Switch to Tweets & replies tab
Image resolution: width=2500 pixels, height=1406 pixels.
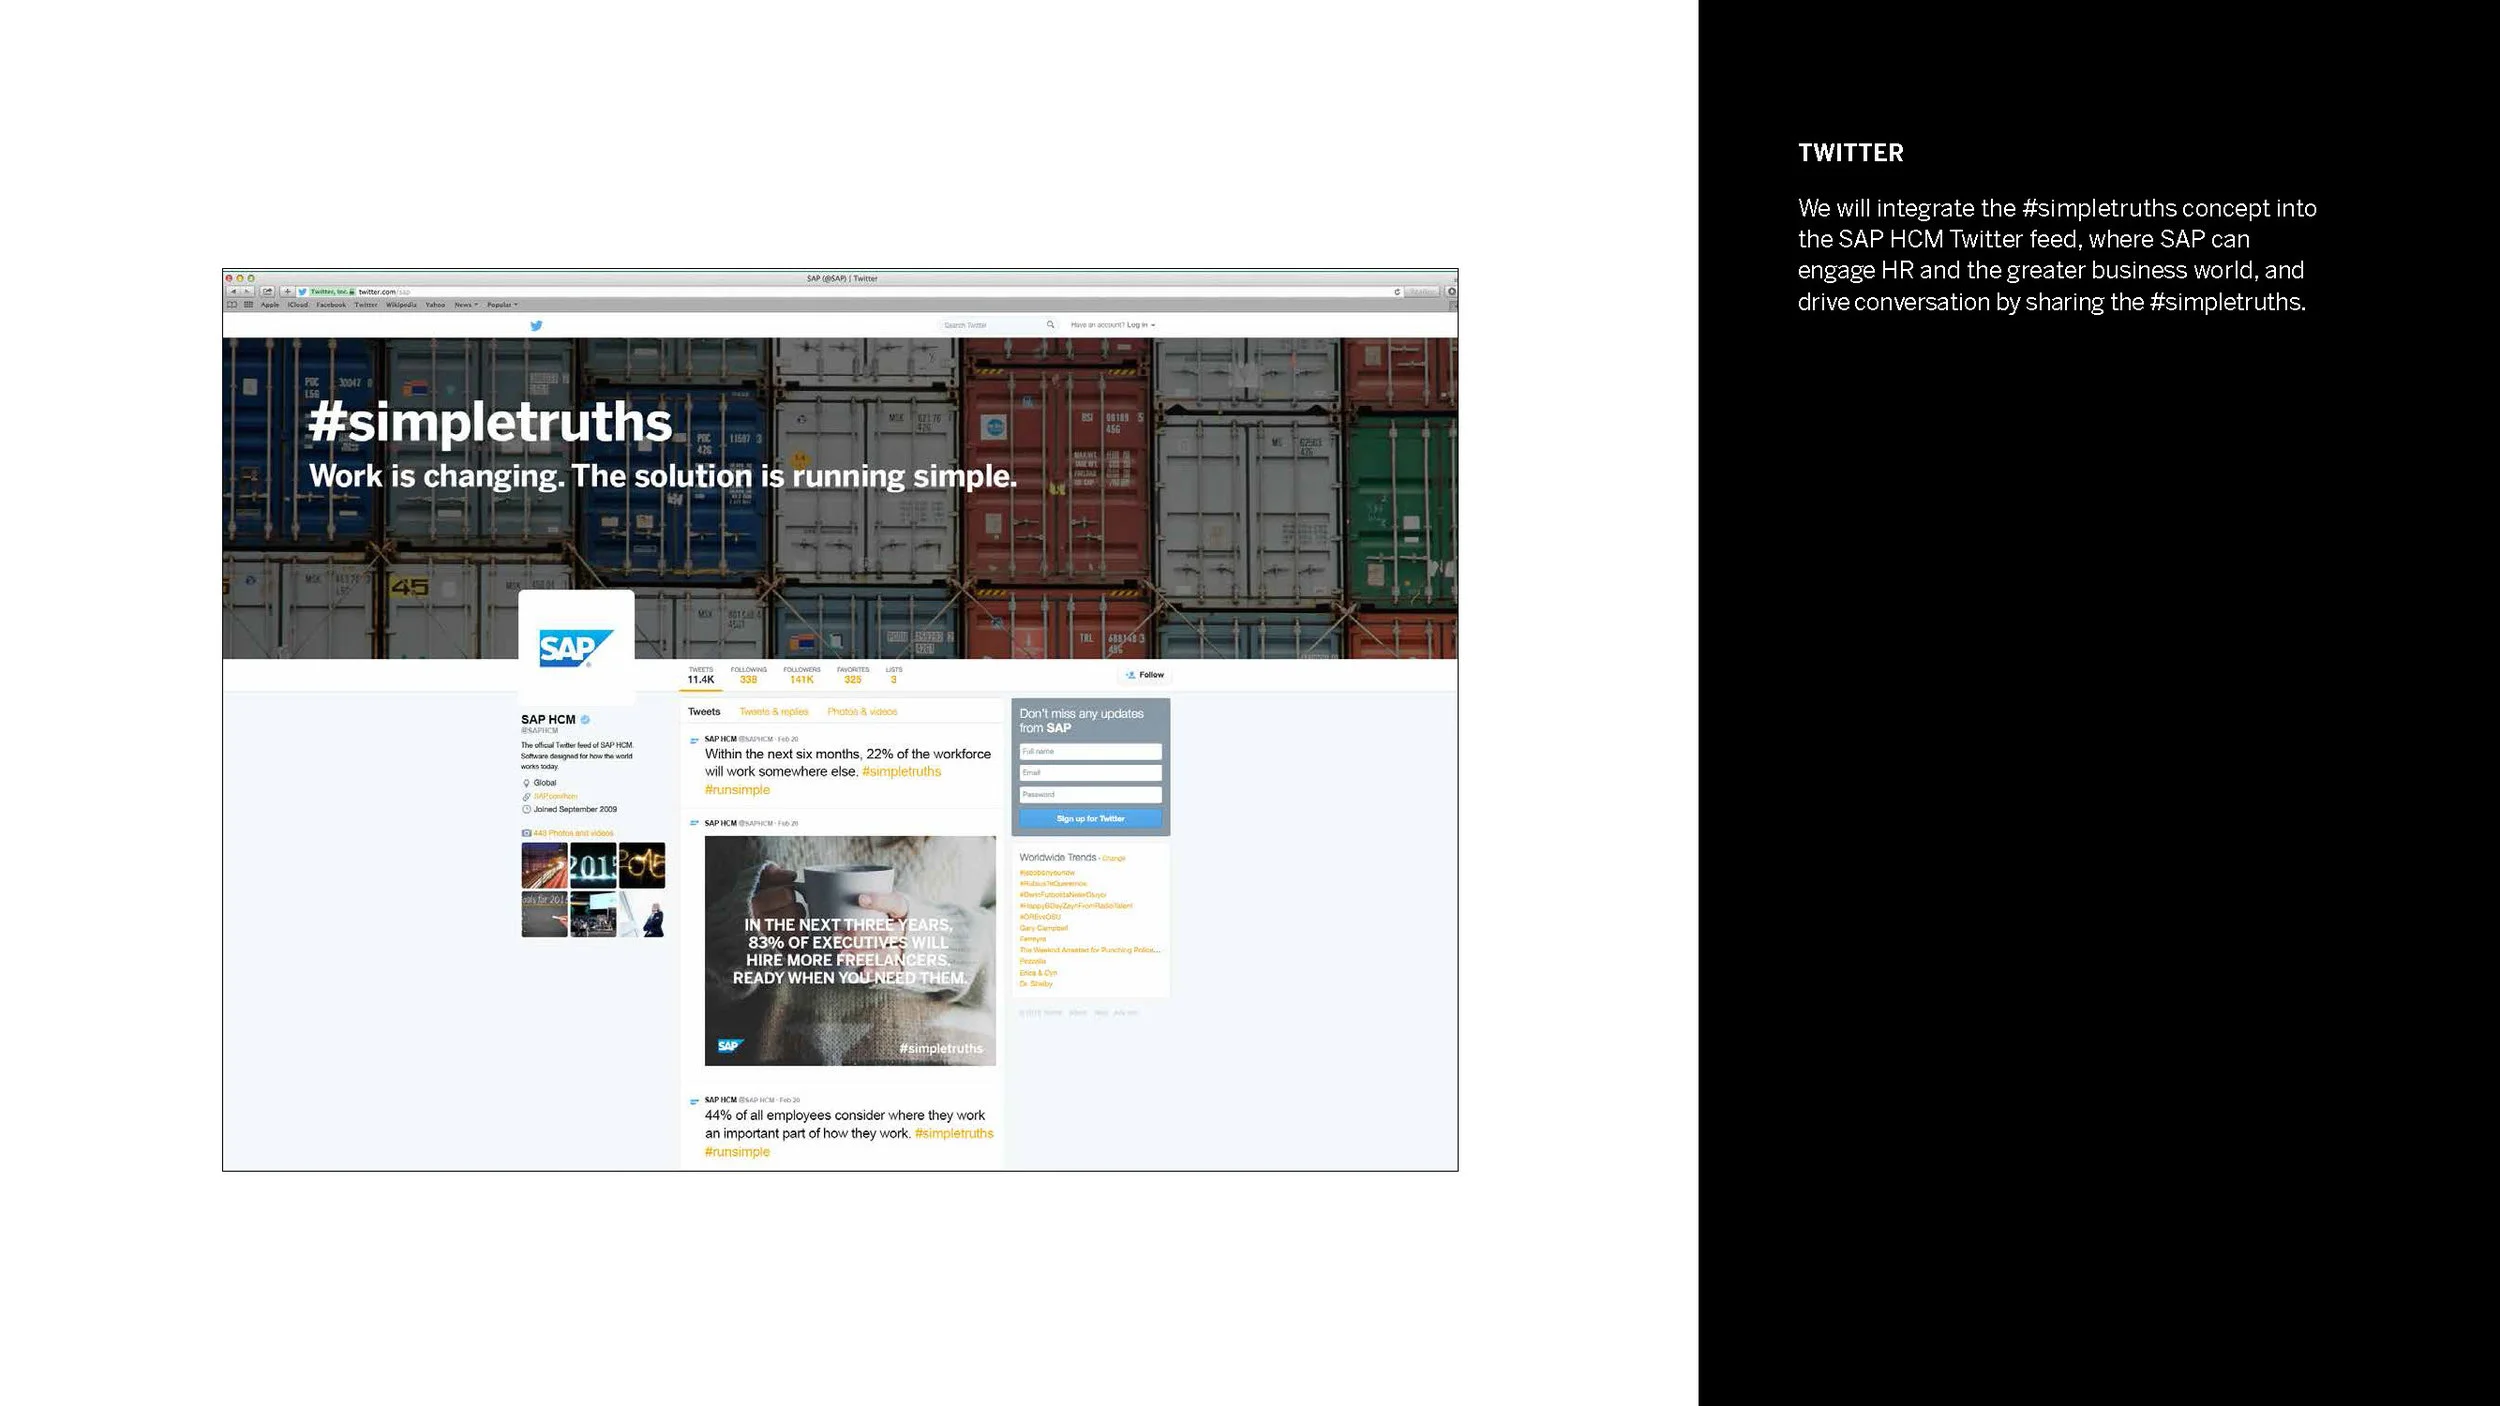774,712
